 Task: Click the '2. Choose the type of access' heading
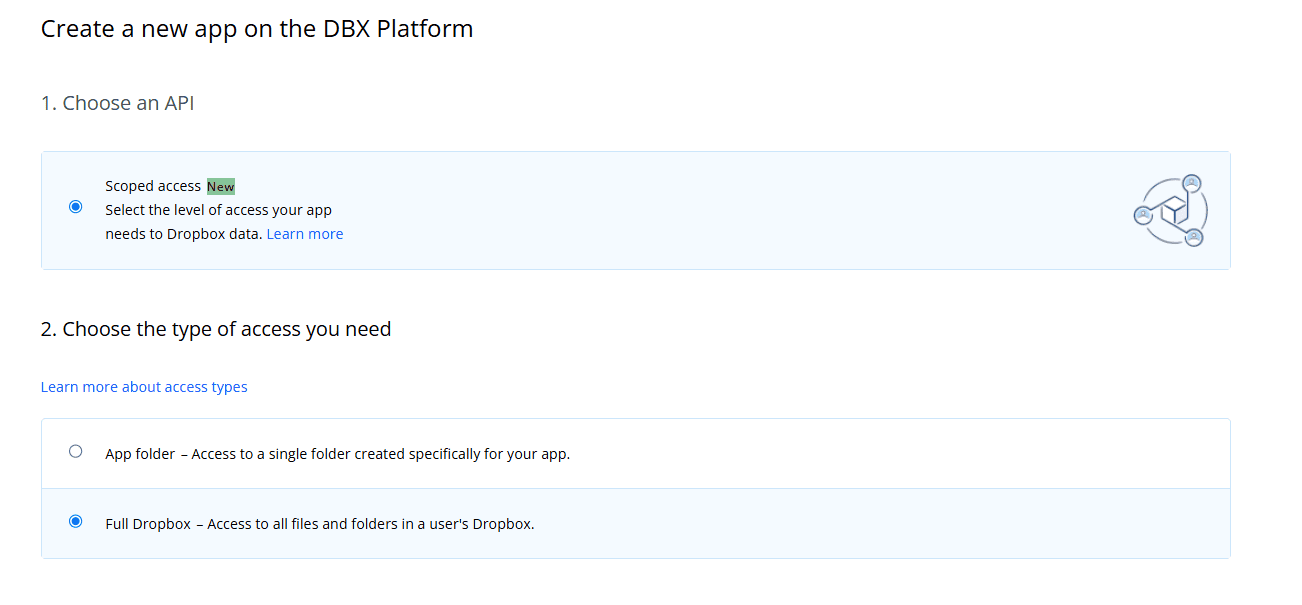click(216, 328)
